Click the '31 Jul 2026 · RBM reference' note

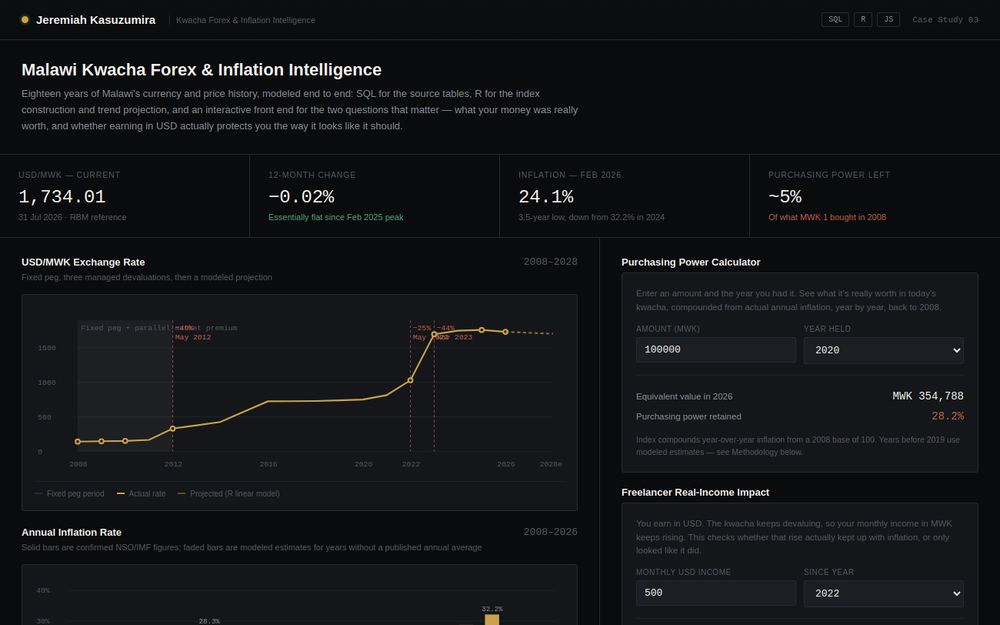pos(72,217)
